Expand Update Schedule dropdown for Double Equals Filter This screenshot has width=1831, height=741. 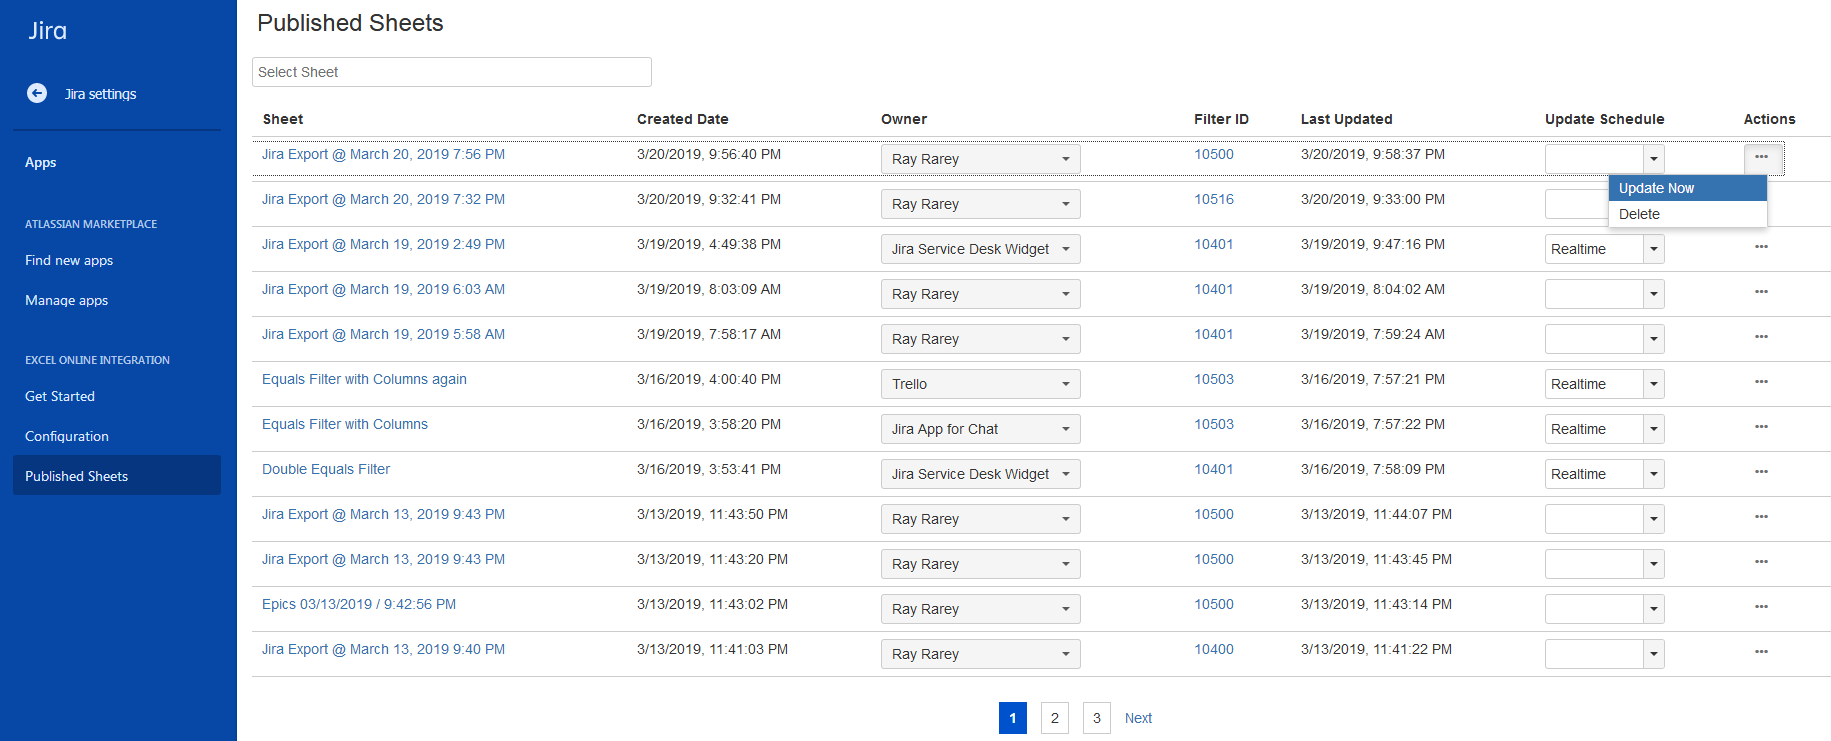tap(1653, 474)
